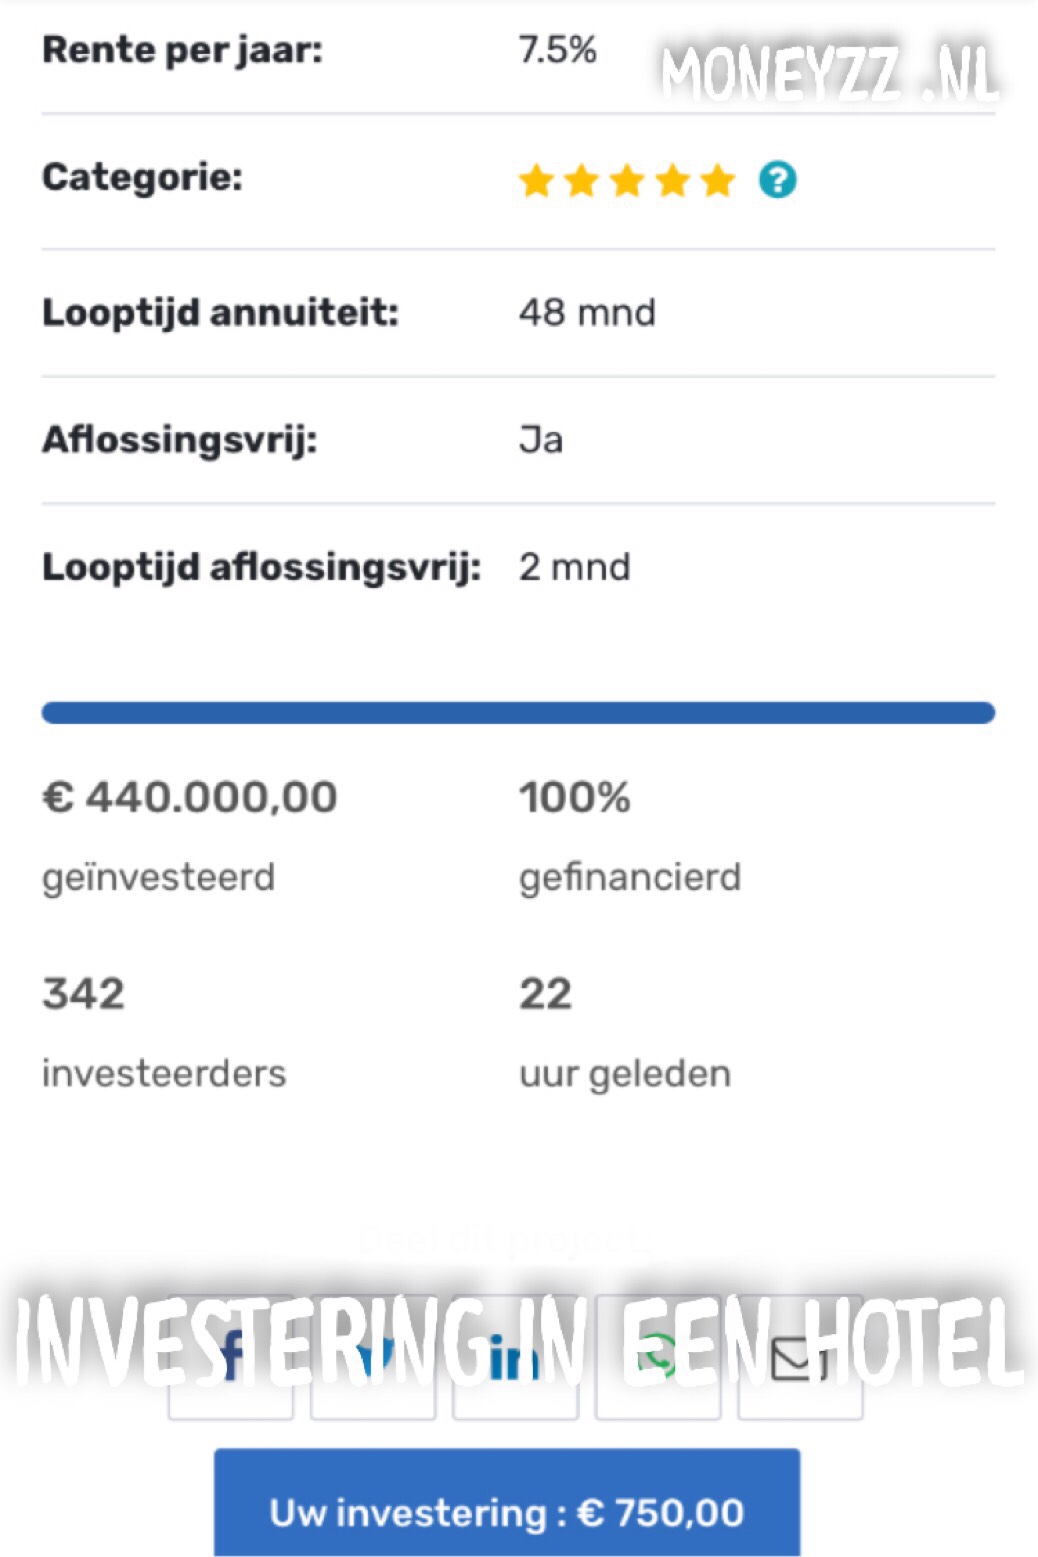Select the 7.5% interest rate value
Viewport: 1038px width, 1557px height.
[557, 49]
